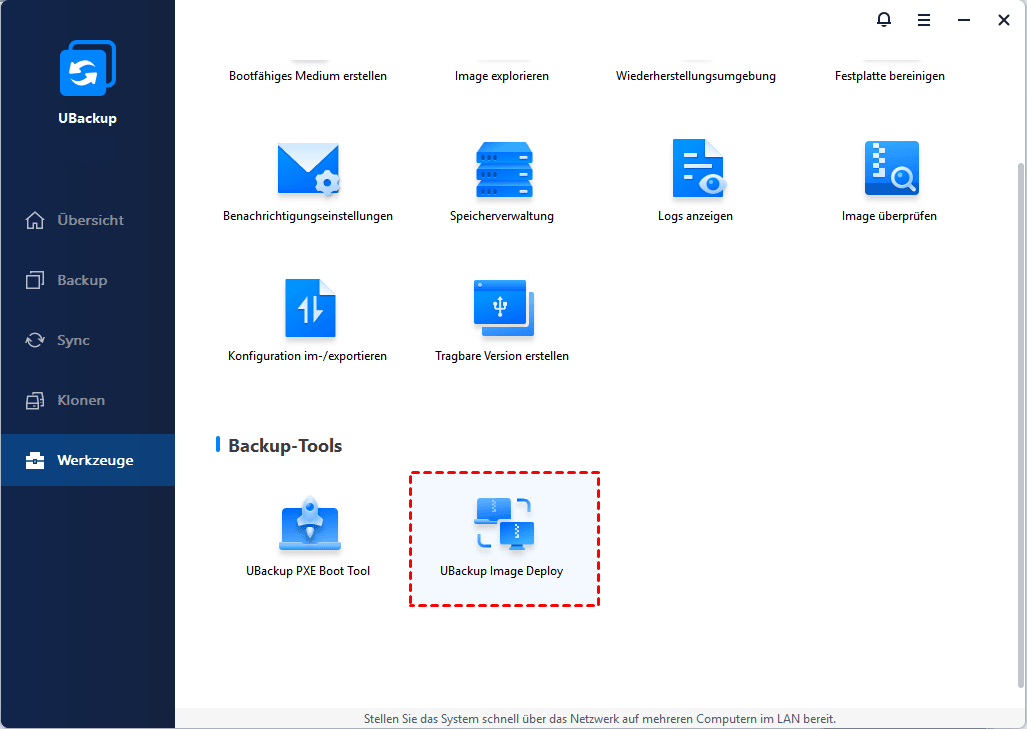Open the Image überprüfen icon
The image size is (1027, 729).
click(890, 170)
